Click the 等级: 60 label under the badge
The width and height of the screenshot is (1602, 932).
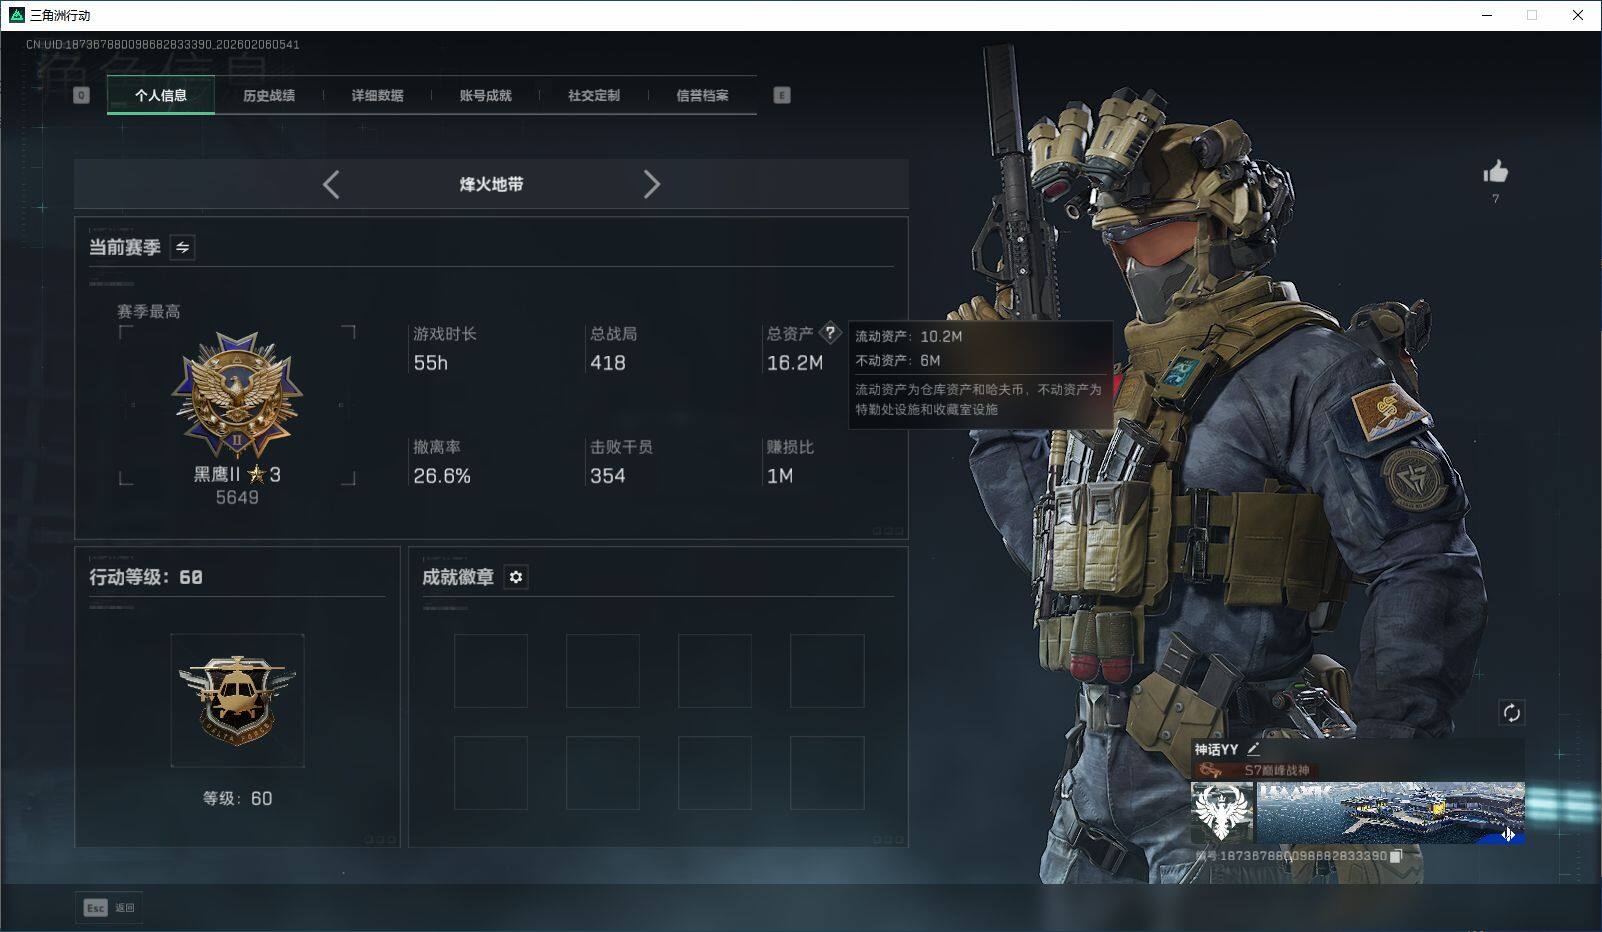point(237,798)
